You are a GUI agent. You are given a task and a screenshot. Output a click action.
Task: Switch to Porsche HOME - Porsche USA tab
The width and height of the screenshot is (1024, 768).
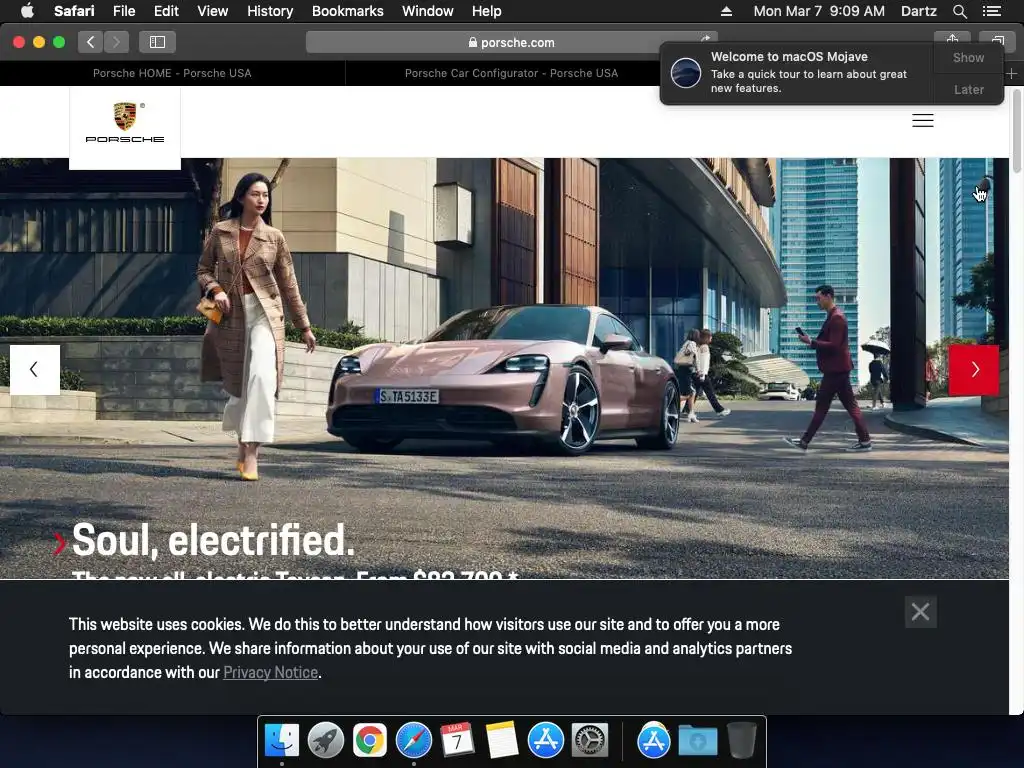click(x=172, y=73)
